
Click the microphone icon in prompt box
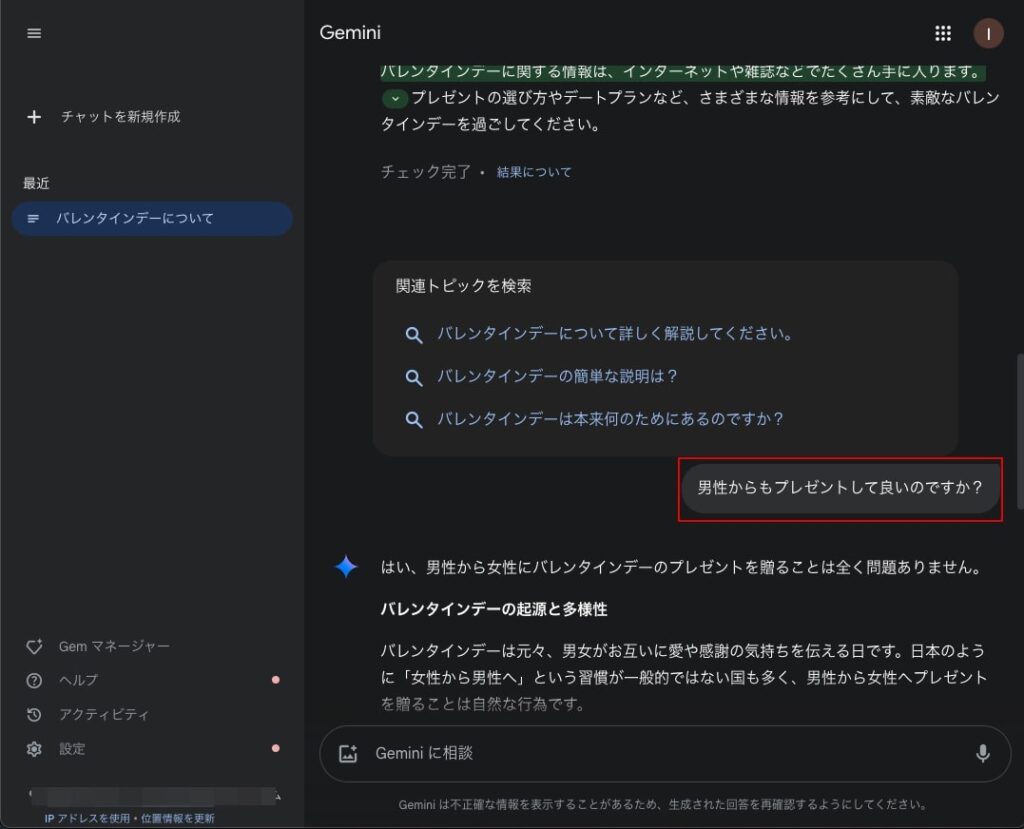coord(982,753)
